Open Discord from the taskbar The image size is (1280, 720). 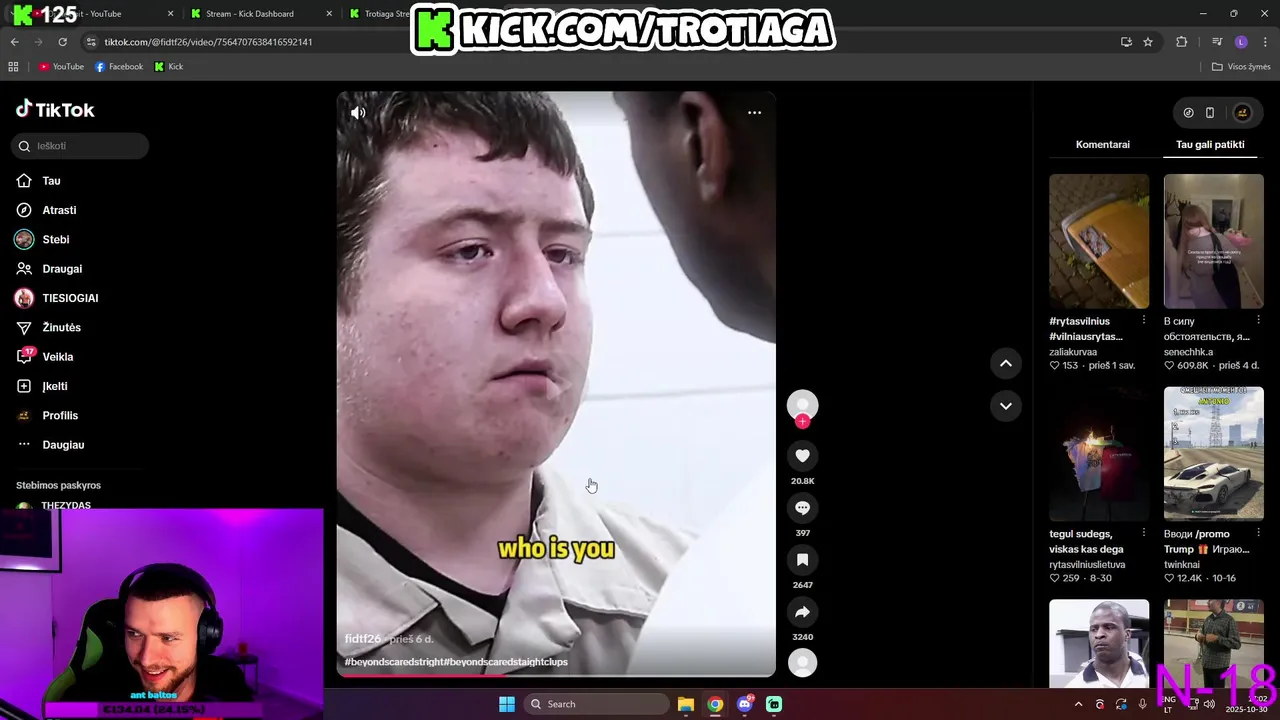point(744,704)
